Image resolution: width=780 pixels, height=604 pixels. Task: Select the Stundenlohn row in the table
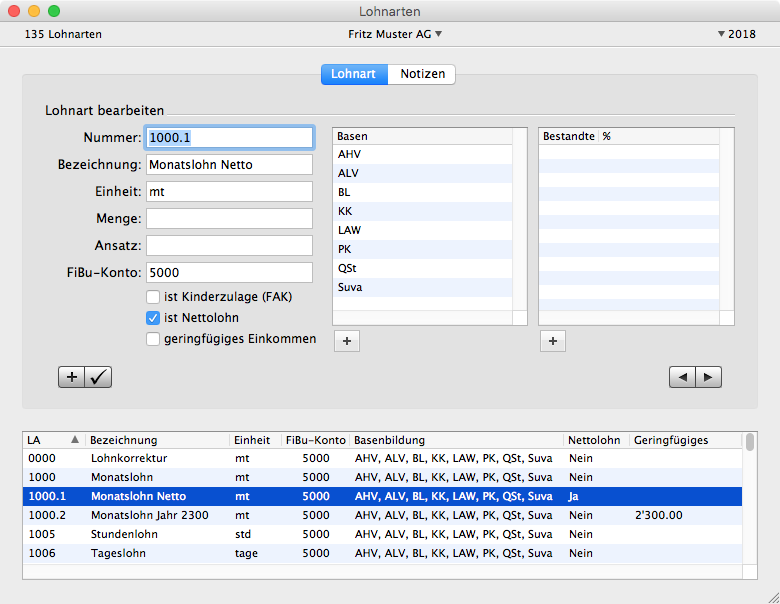tap(125, 534)
